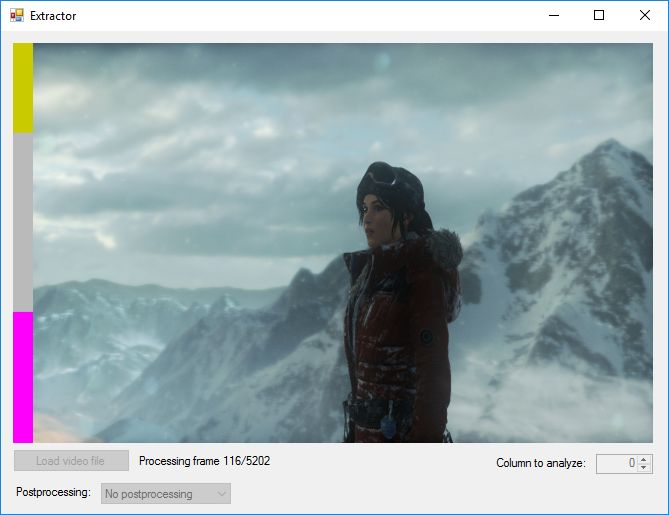The width and height of the screenshot is (669, 515).
Task: Click the 'Postprocessing:' label
Action: tap(53, 492)
